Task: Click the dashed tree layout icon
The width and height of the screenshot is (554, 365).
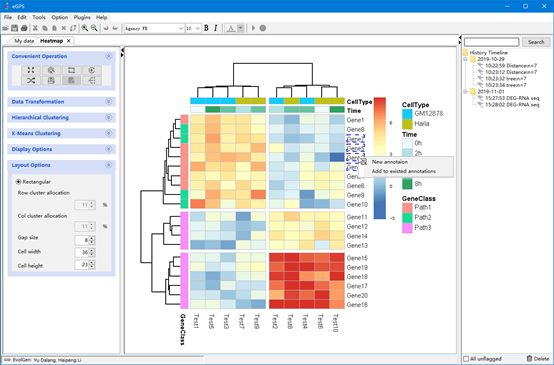Action: (92, 81)
